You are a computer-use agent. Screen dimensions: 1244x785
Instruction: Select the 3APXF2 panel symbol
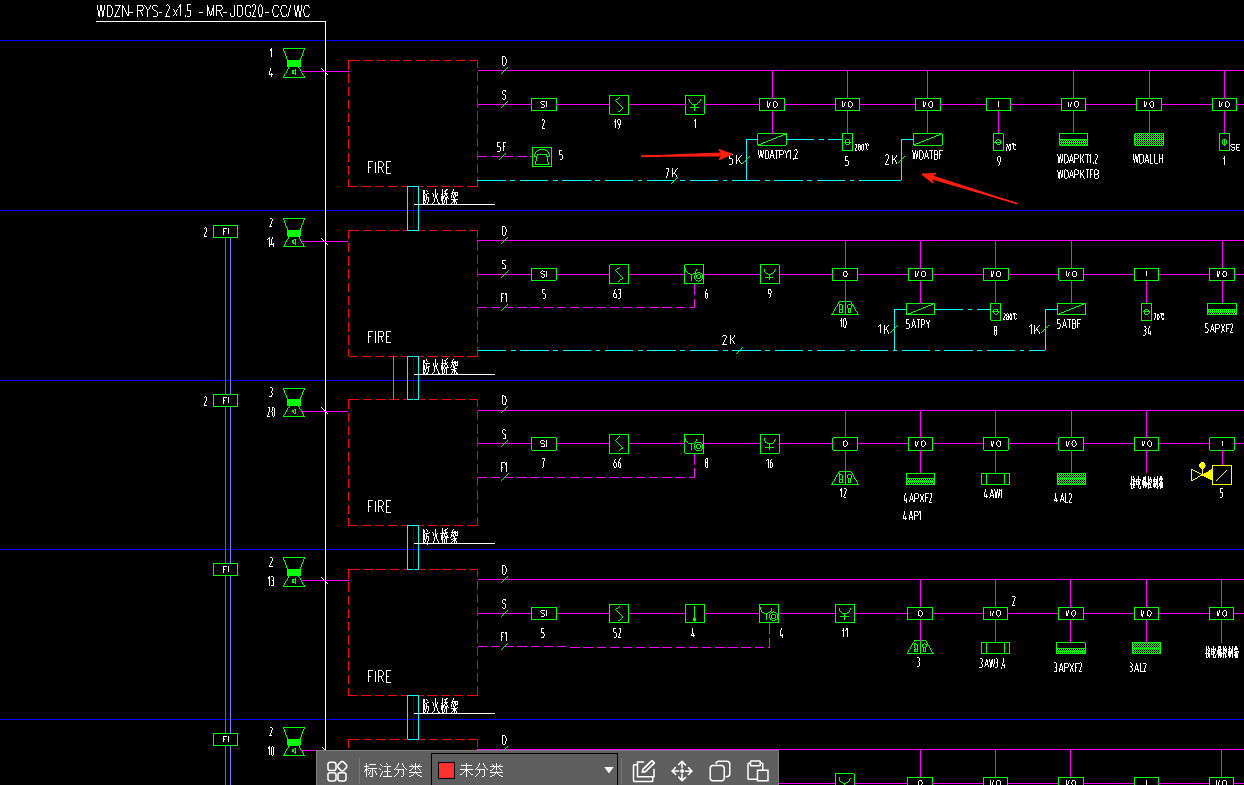[1071, 648]
